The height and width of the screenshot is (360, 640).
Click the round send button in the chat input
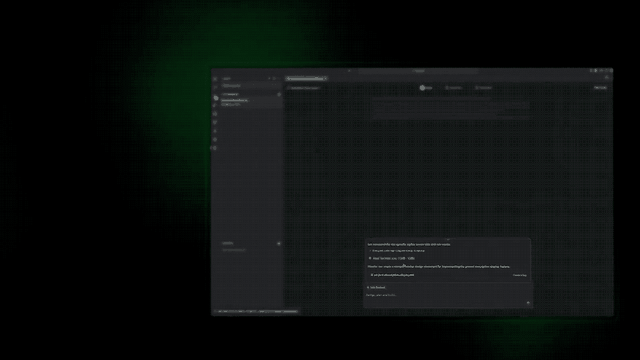528,303
